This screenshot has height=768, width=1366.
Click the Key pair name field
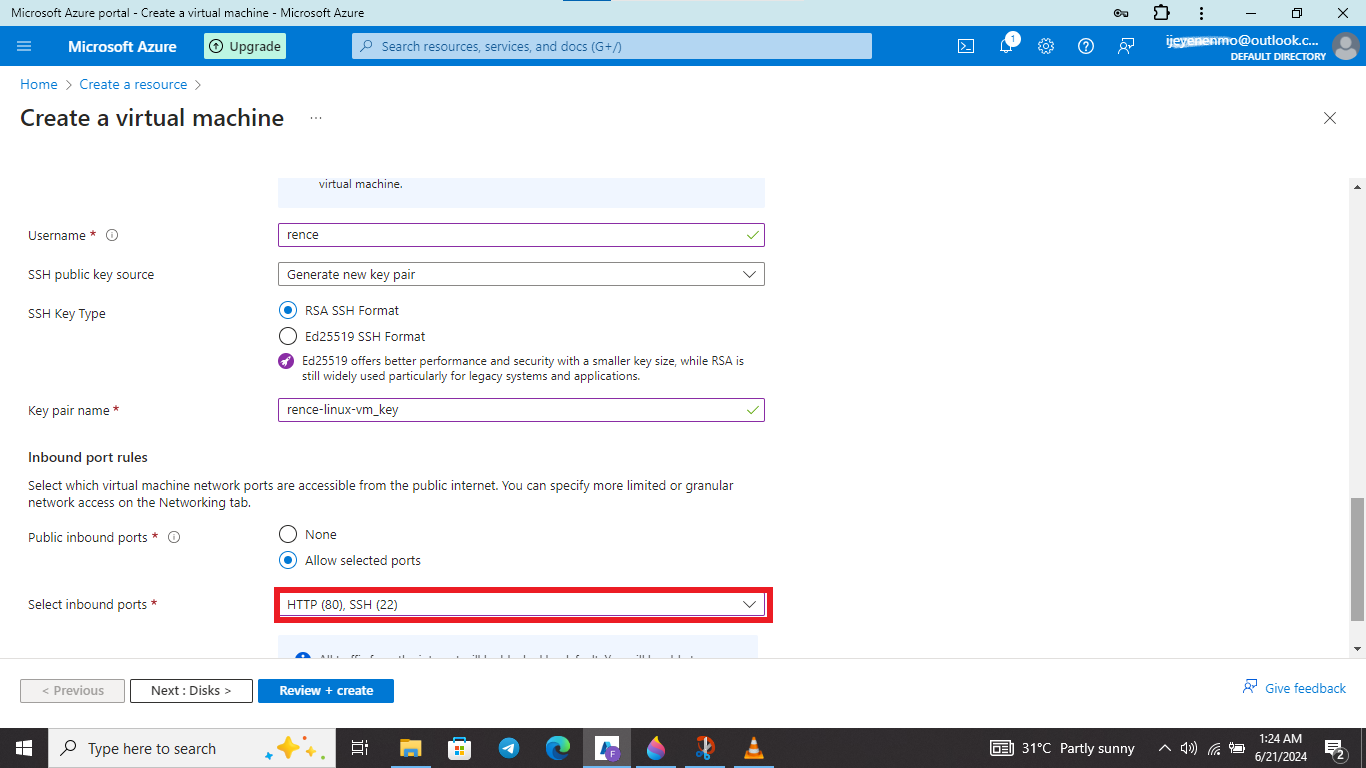coord(521,410)
